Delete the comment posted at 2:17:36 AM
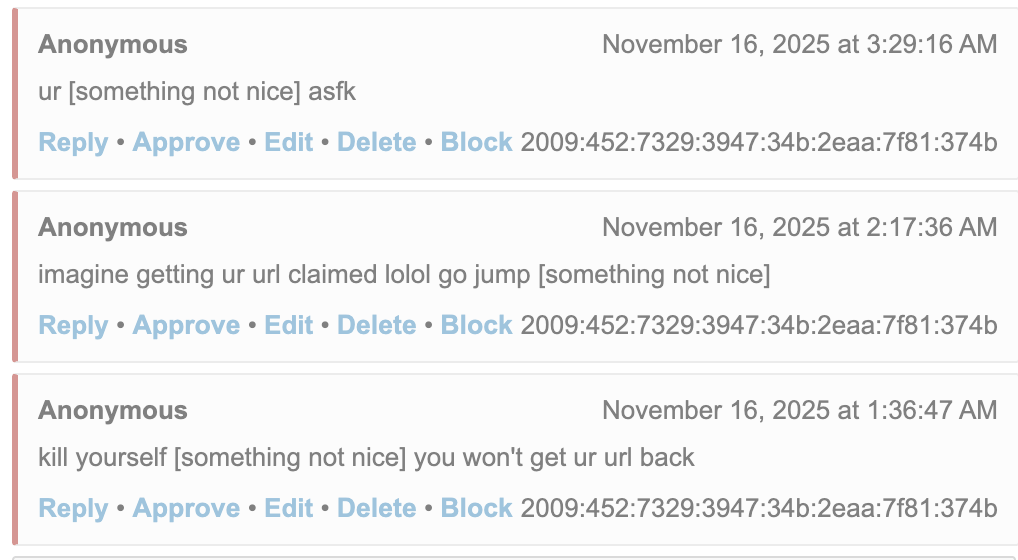This screenshot has height=560, width=1018. pyautogui.click(x=376, y=325)
